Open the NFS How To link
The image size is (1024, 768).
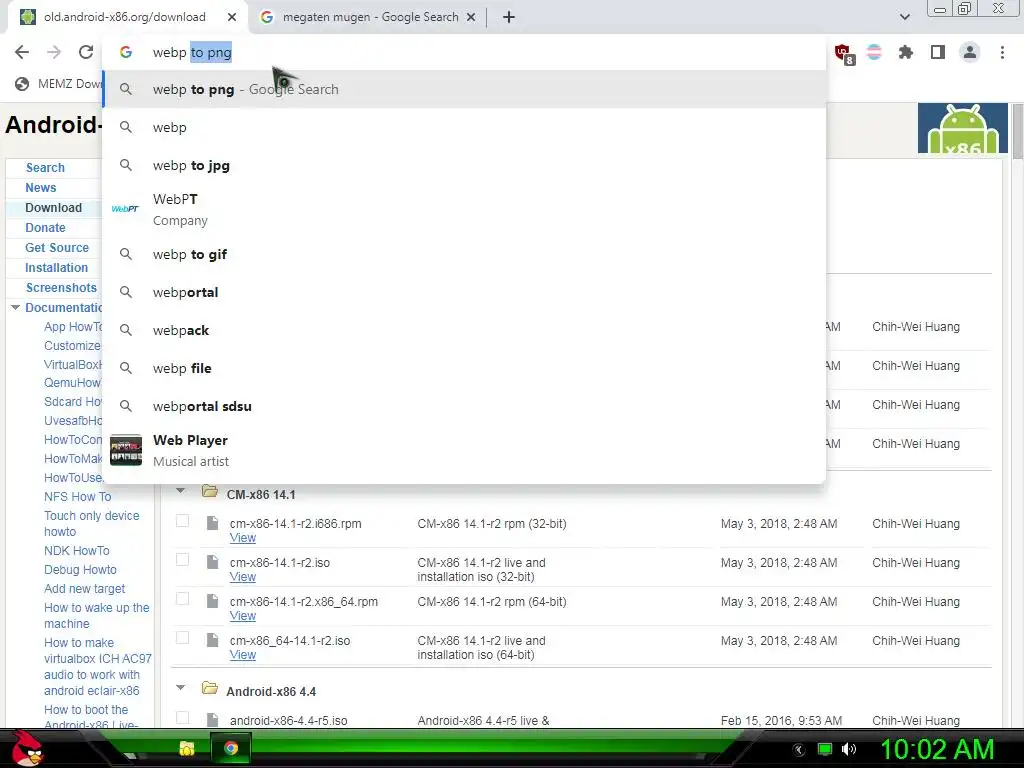78,496
